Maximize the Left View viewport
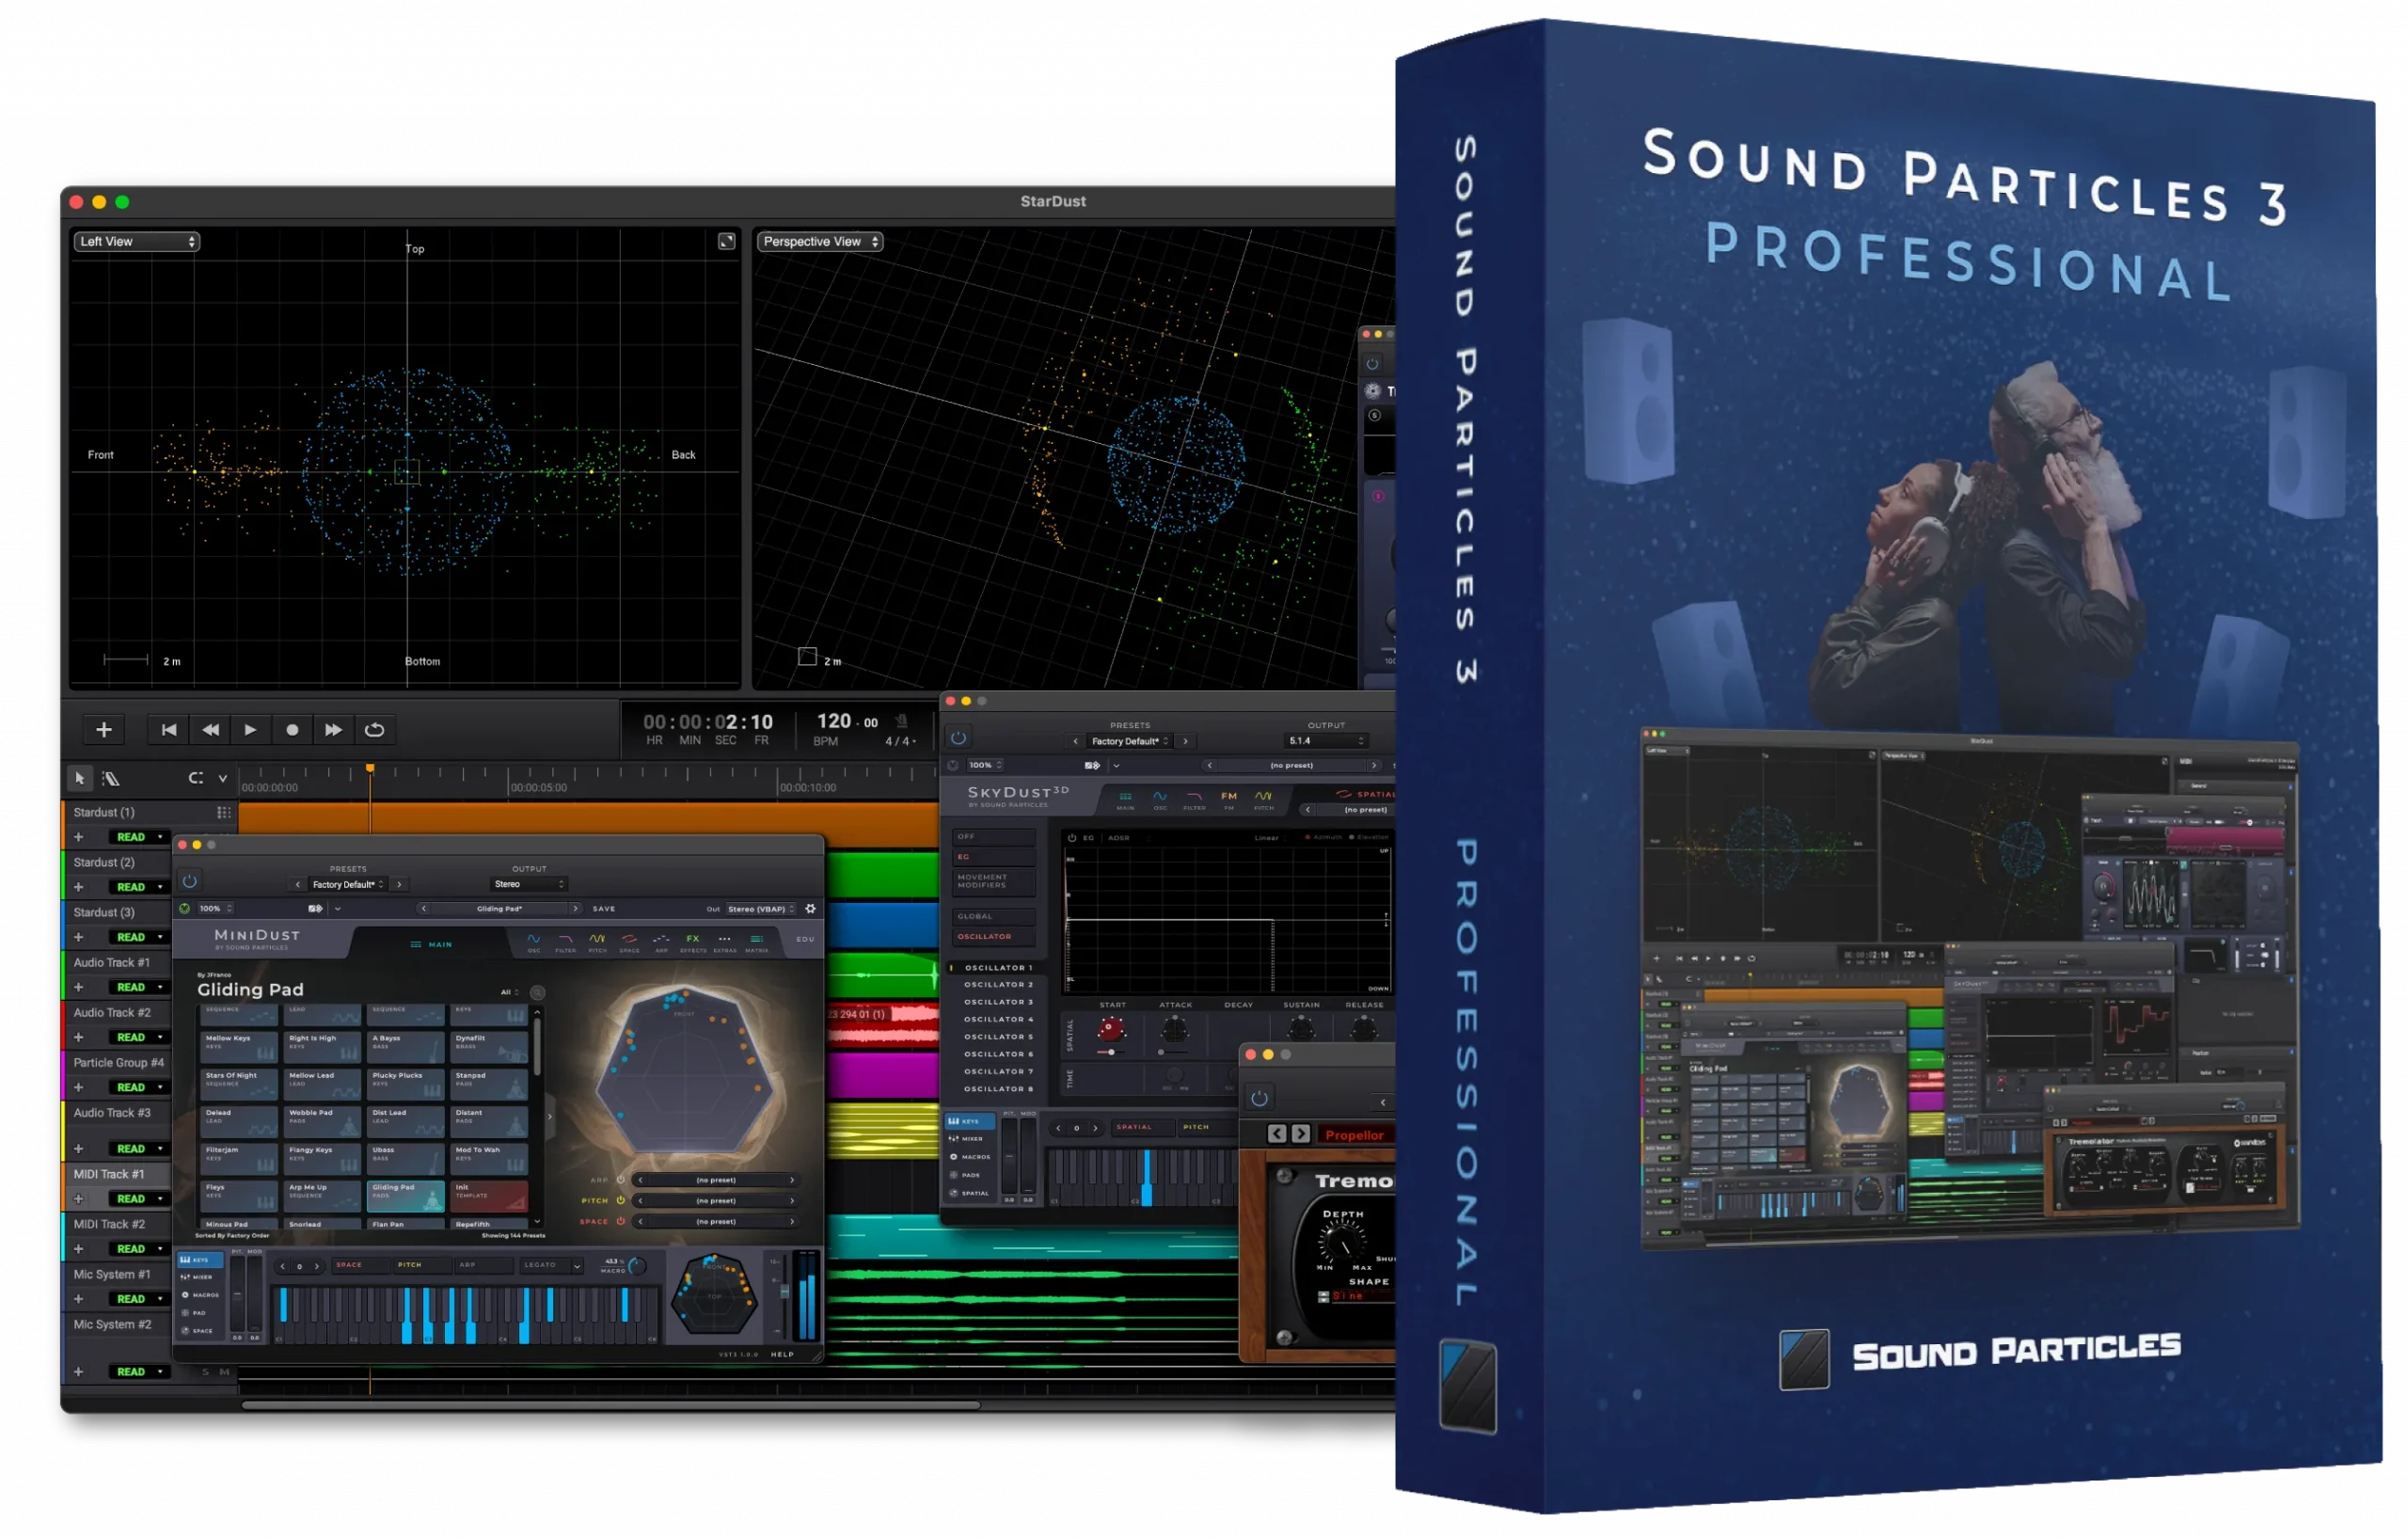This screenshot has width=2408, height=1537. click(x=727, y=241)
